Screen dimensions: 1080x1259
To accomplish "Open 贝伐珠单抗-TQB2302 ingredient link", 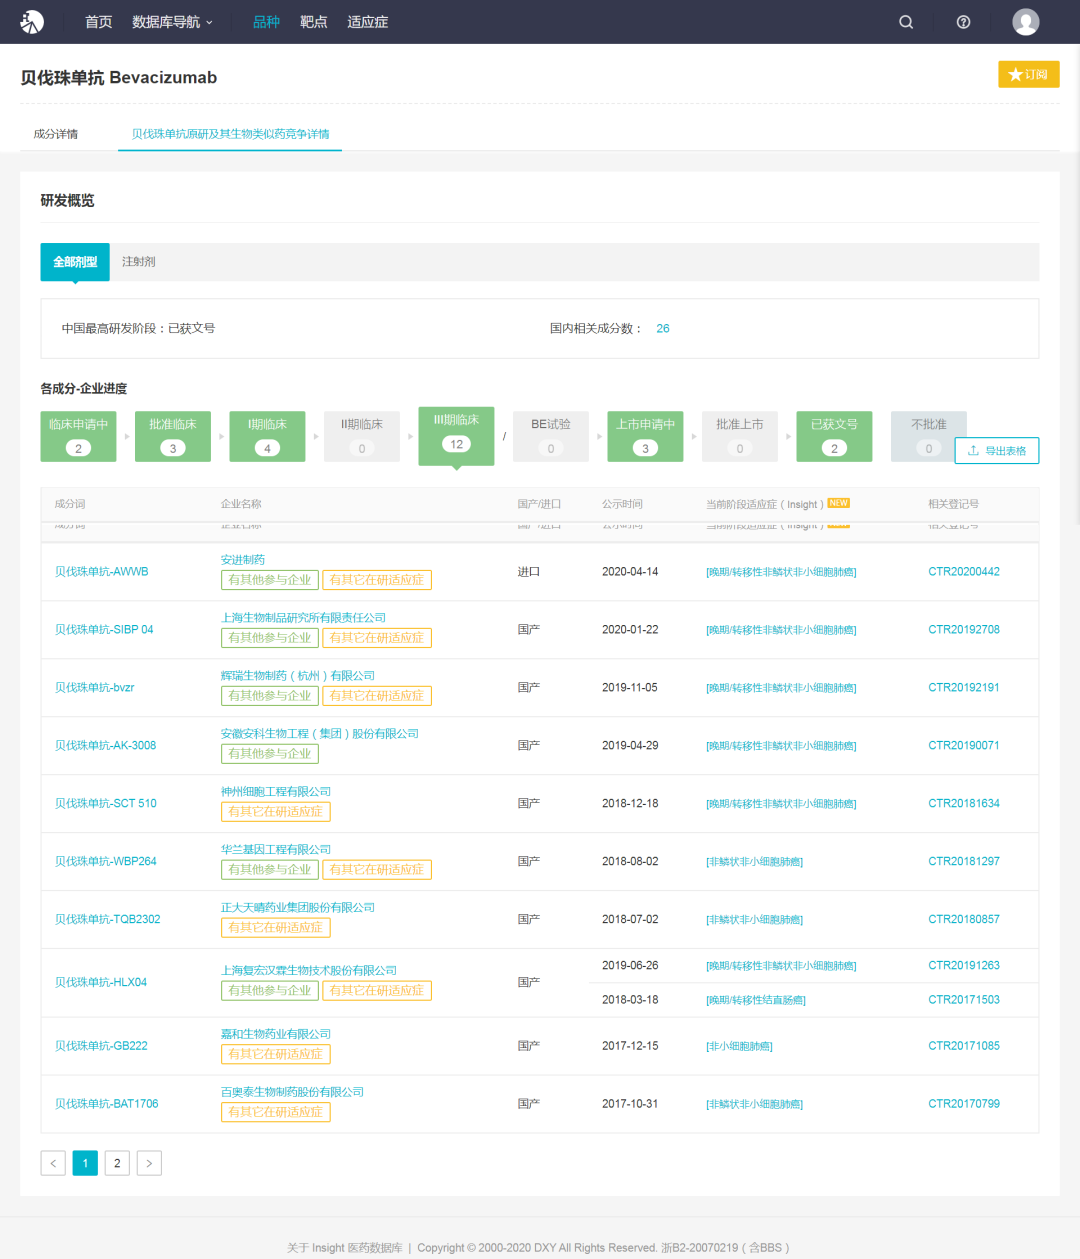I will (108, 920).
